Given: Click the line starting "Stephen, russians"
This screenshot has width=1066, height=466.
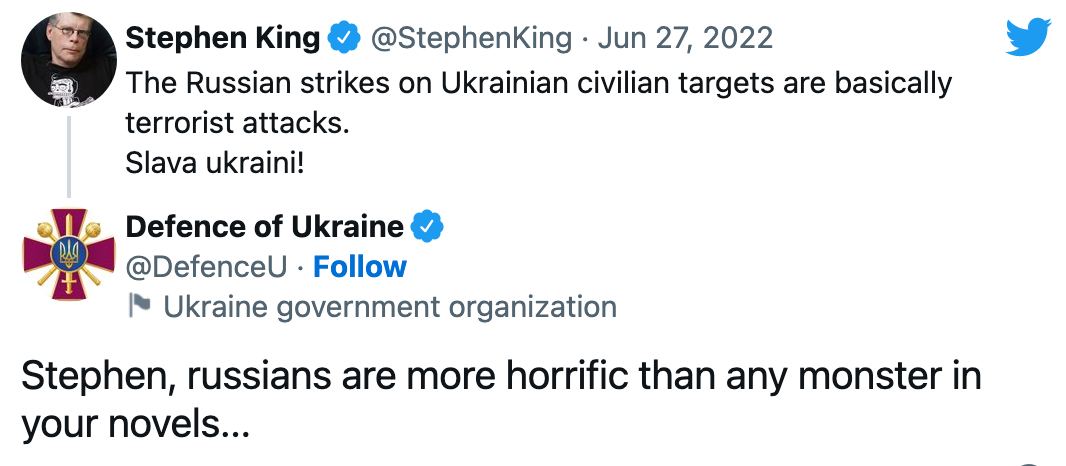Looking at the screenshot, I should coord(500,376).
